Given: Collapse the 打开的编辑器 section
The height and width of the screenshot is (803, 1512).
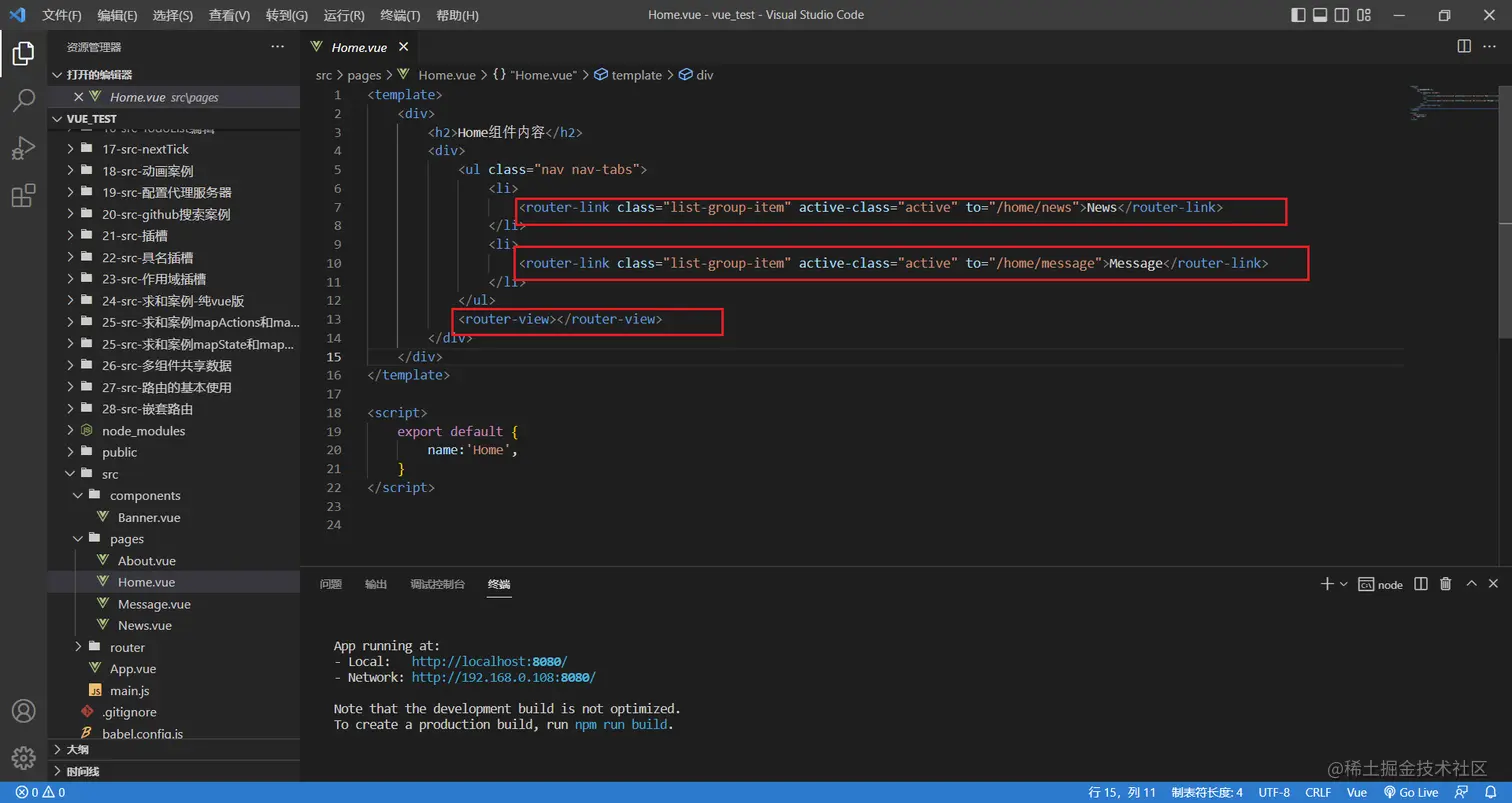Looking at the screenshot, I should pos(174,75).
